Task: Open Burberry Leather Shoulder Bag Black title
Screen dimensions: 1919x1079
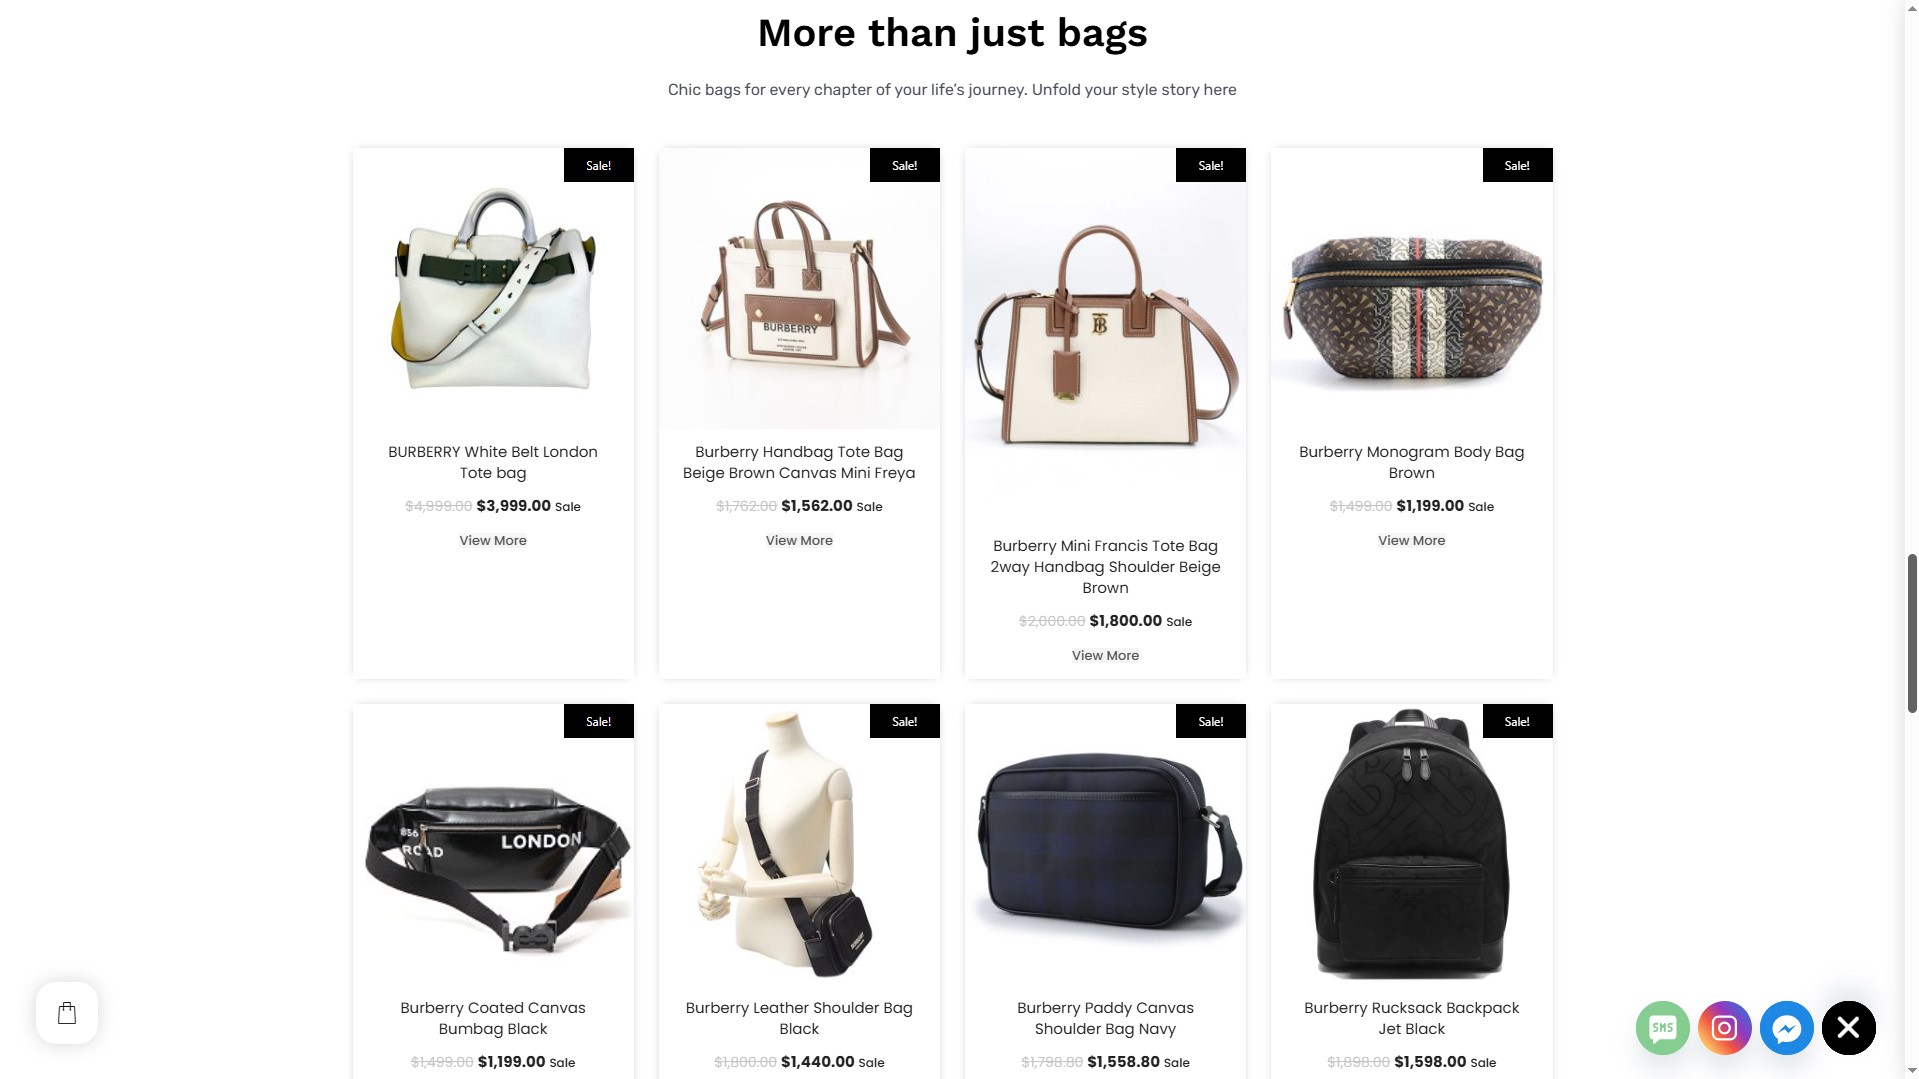Action: [799, 1018]
